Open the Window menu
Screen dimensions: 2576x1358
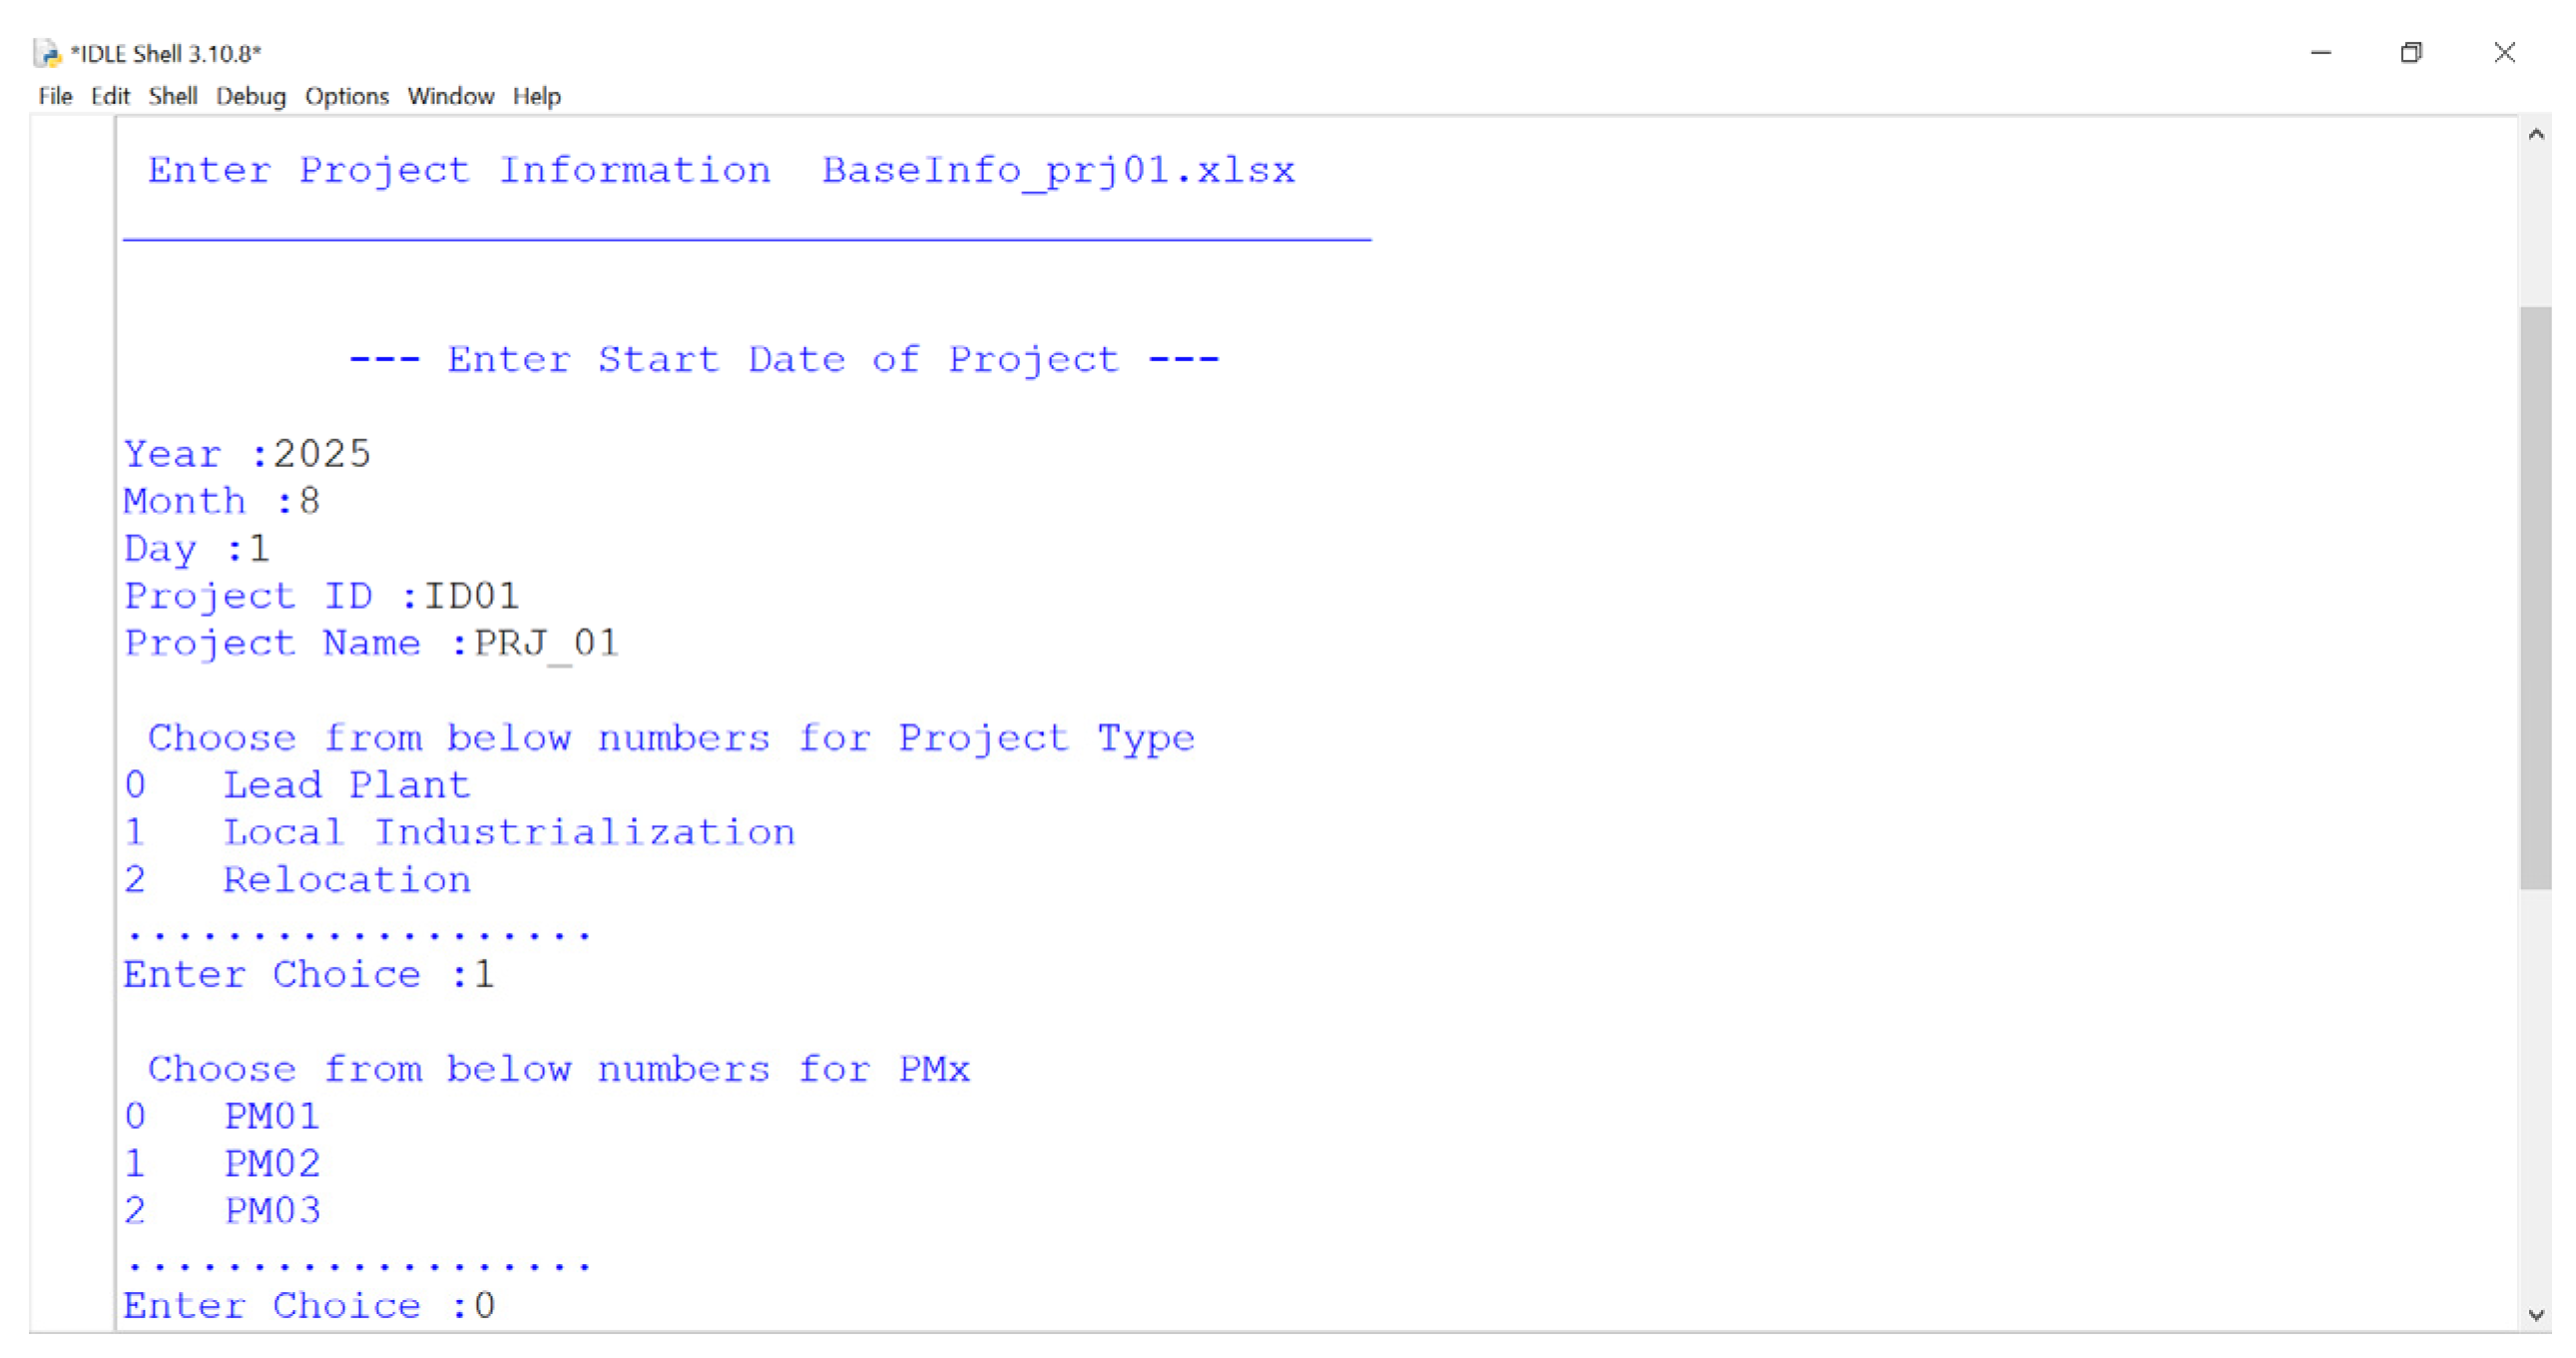451,96
